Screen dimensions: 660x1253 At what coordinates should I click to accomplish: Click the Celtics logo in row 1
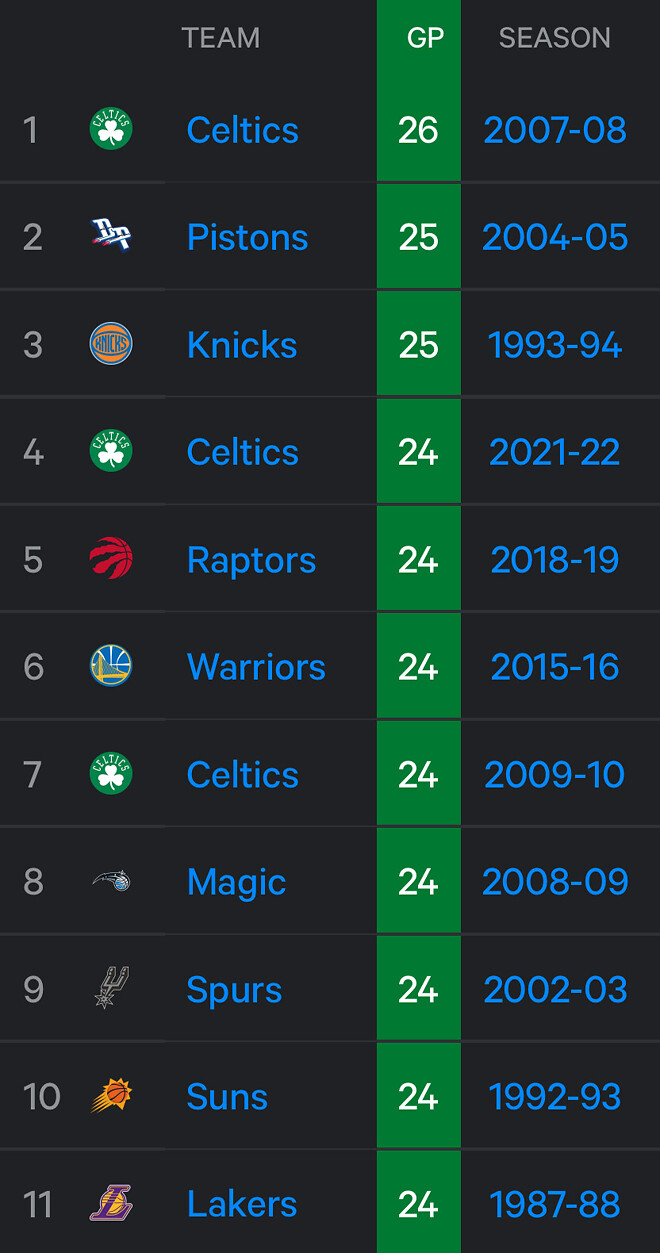[x=111, y=130]
